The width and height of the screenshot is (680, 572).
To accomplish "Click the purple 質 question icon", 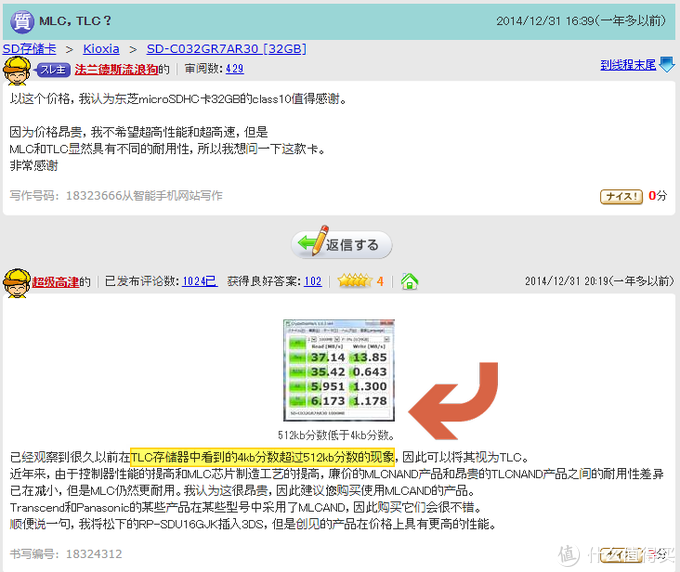I will point(22,21).
